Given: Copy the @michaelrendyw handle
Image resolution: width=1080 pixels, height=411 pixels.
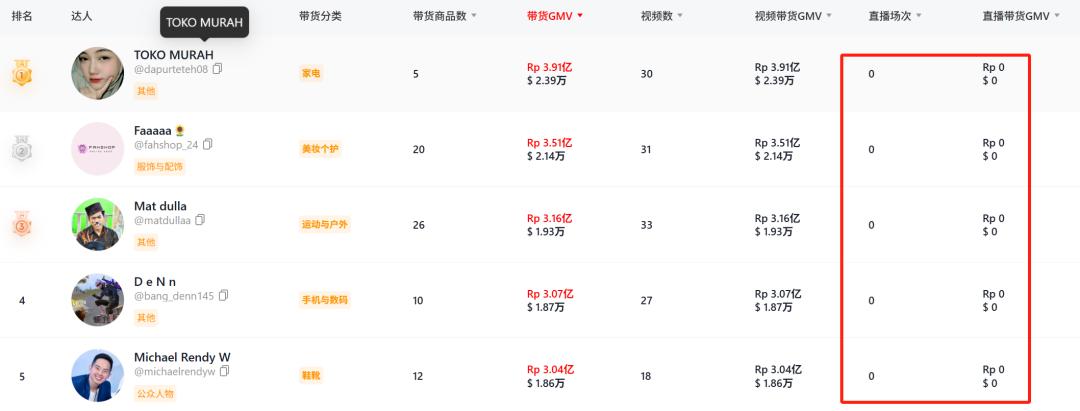Looking at the screenshot, I should click(224, 371).
